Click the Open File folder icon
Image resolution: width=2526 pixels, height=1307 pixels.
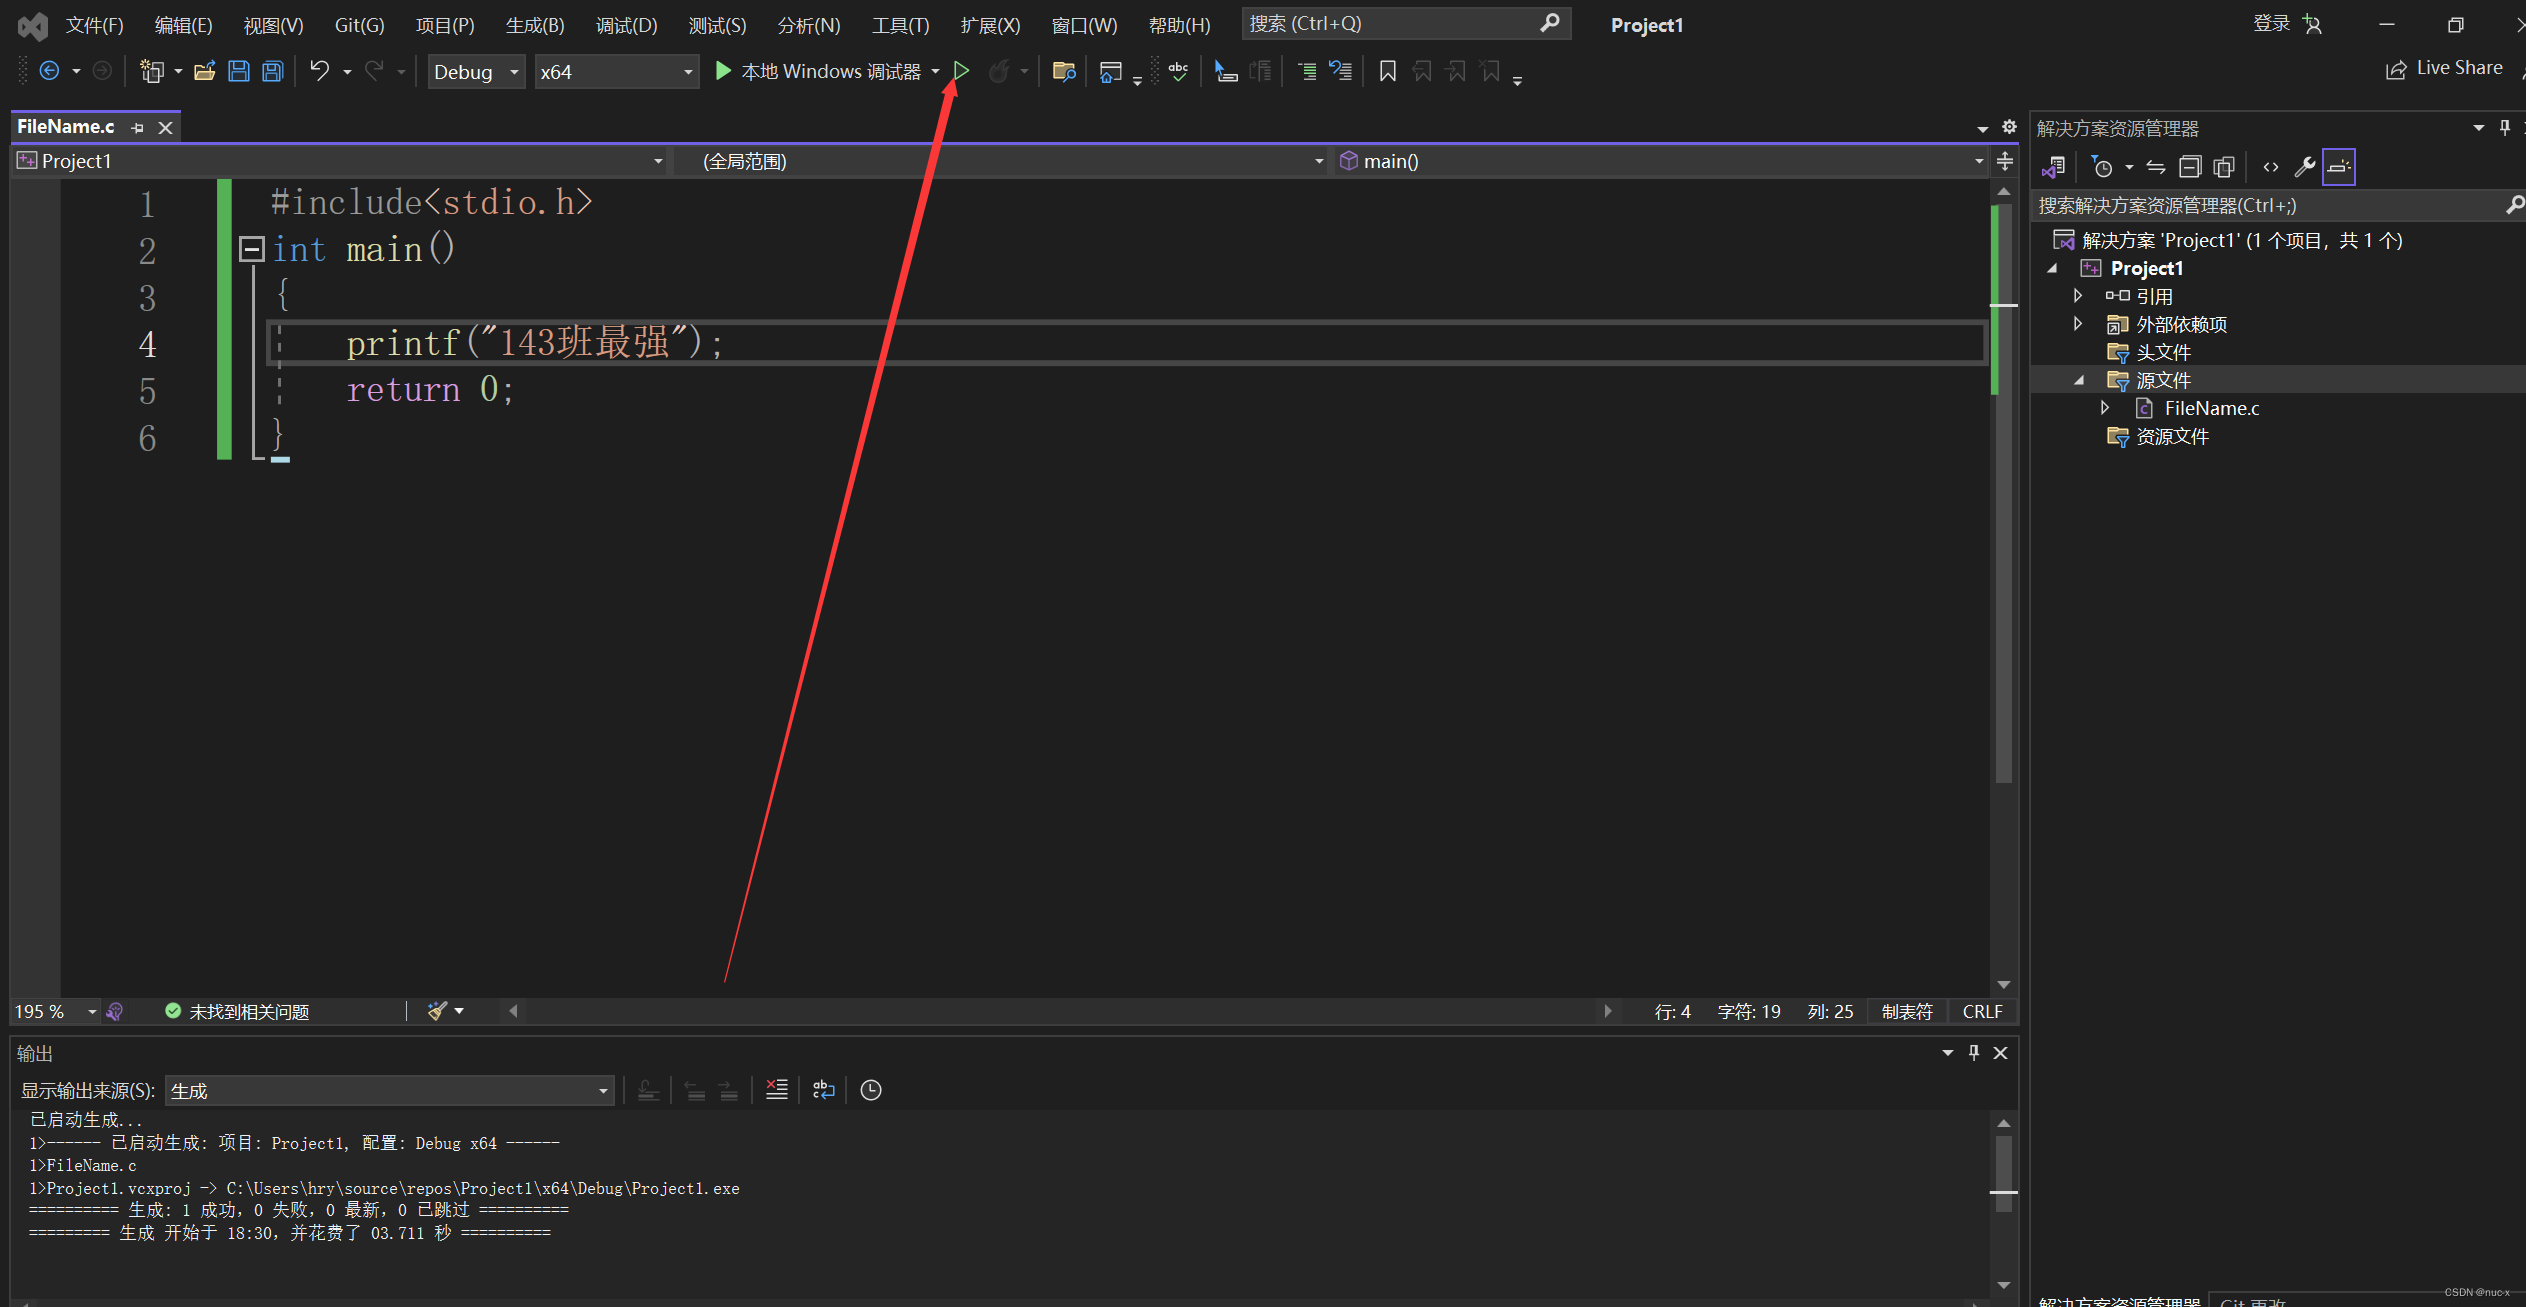205,71
